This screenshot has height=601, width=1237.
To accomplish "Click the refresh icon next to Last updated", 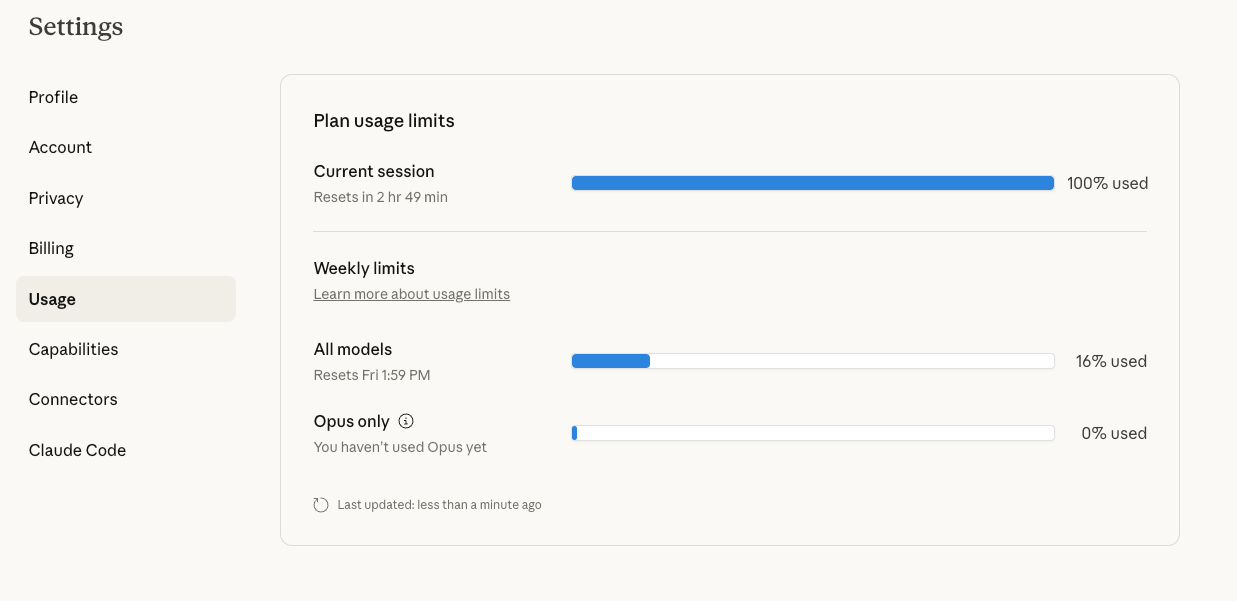I will pos(321,505).
